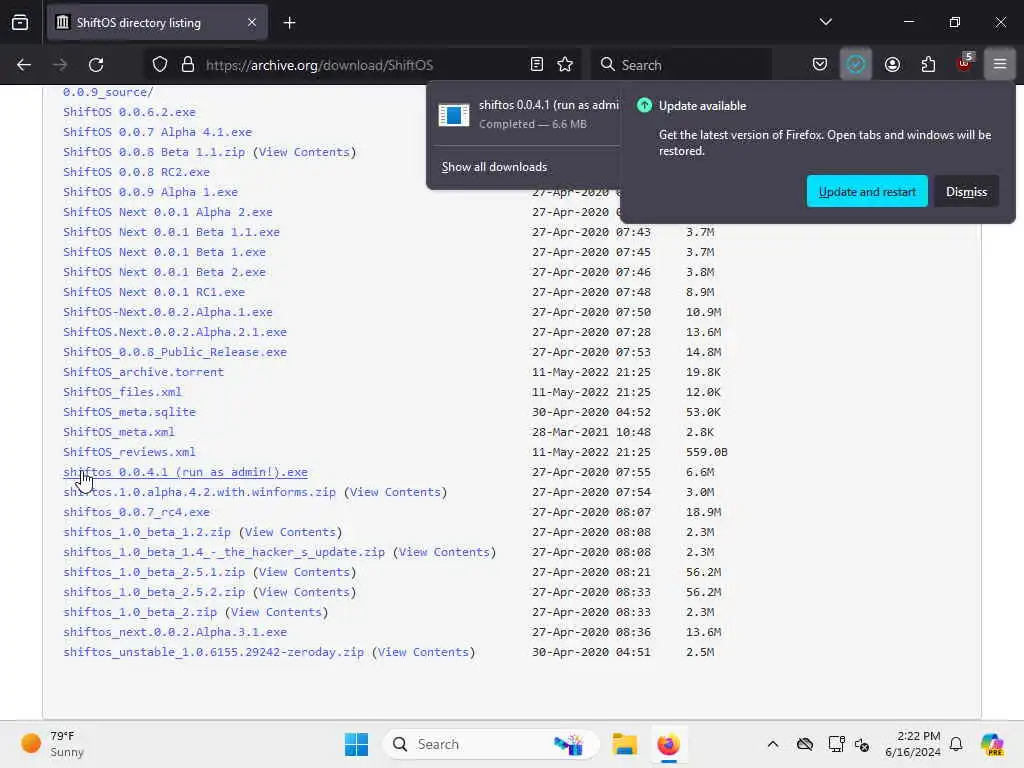Download ShiftOS 0.0.6.2.exe
This screenshot has width=1024, height=768.
point(129,112)
